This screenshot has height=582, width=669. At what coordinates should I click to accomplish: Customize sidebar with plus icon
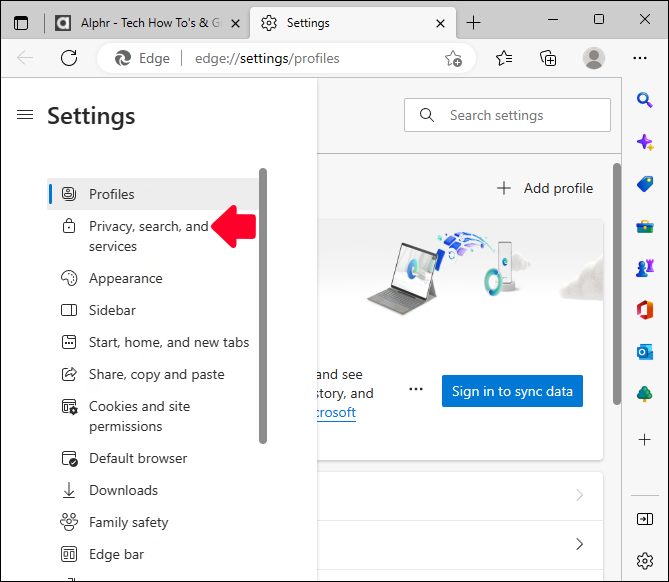click(645, 439)
